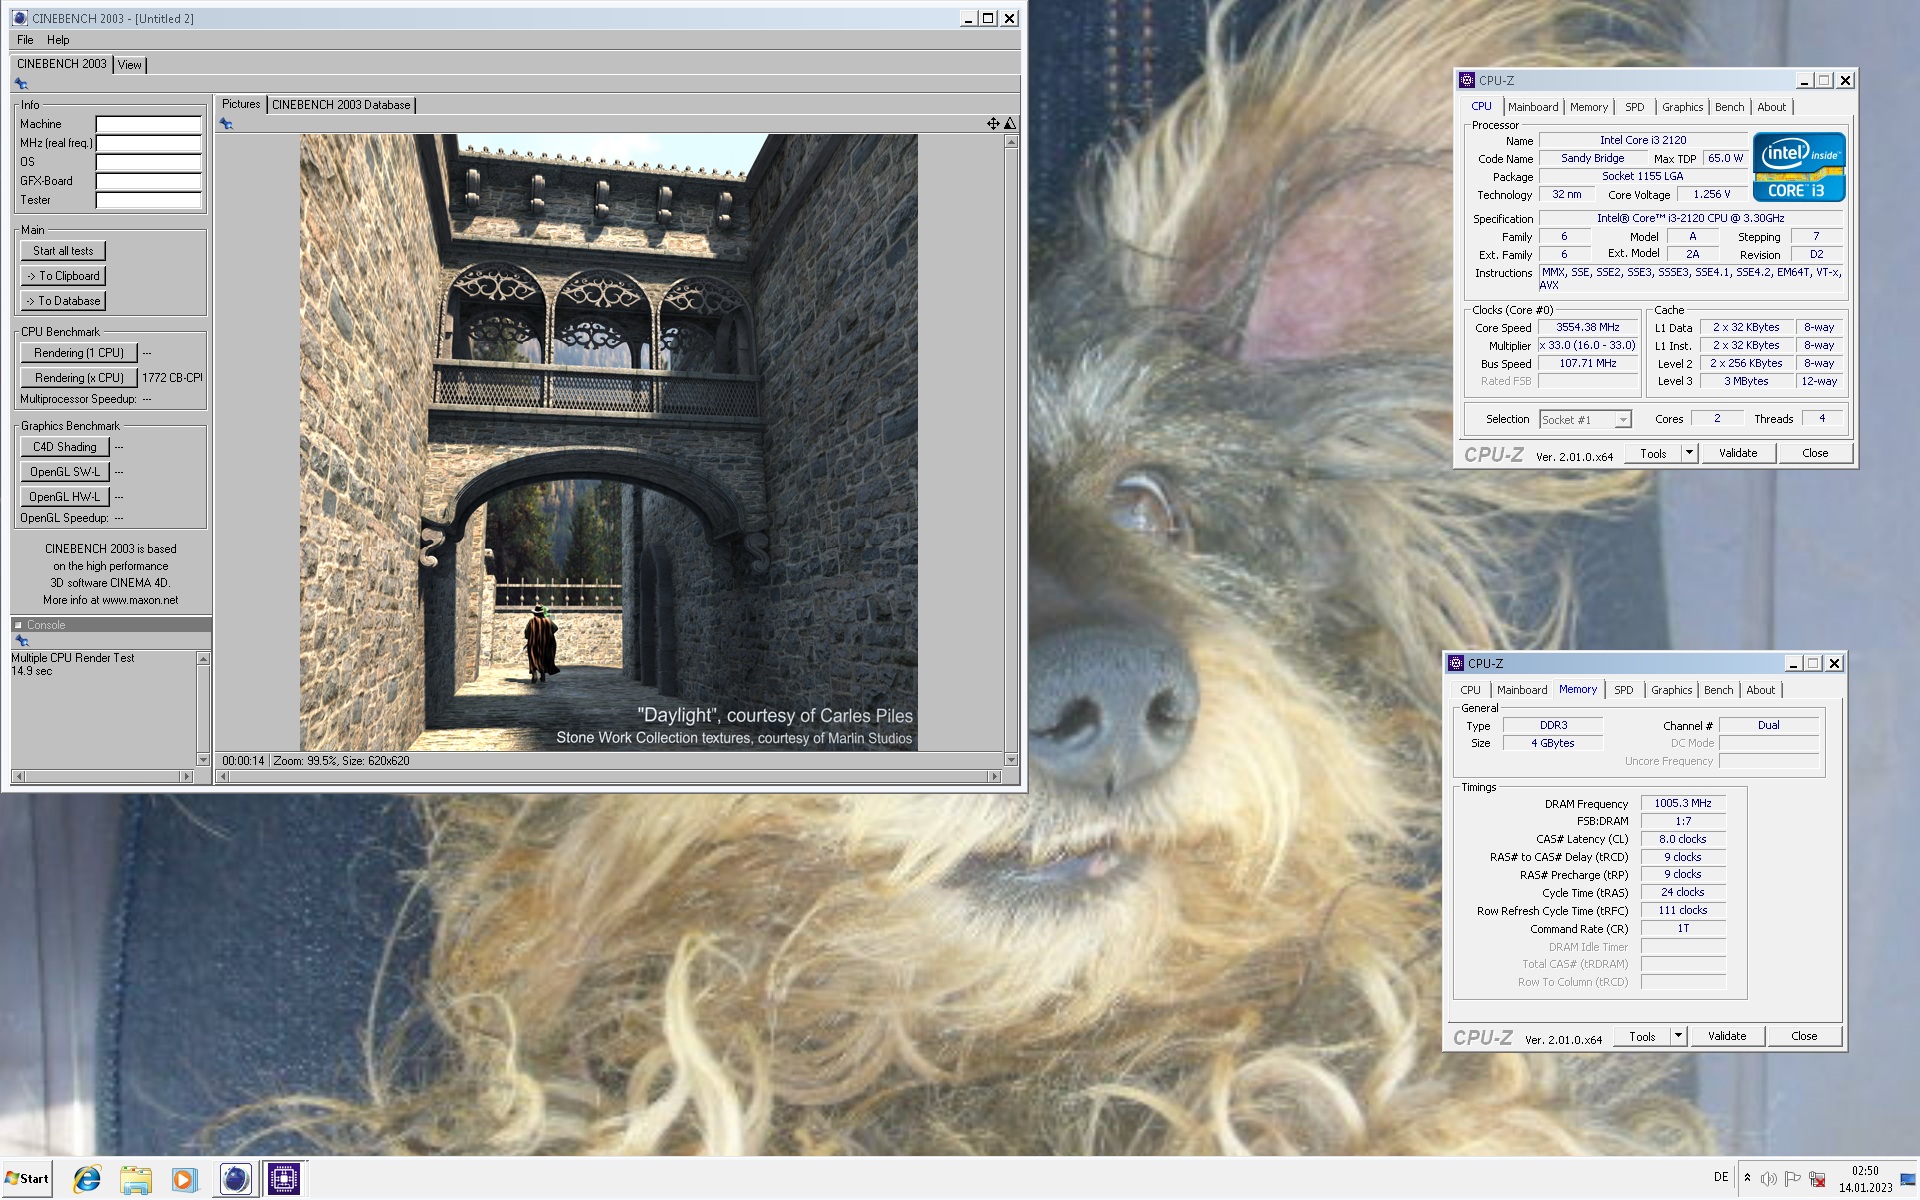Click Validate in the upper CPU-Z window

[1738, 453]
